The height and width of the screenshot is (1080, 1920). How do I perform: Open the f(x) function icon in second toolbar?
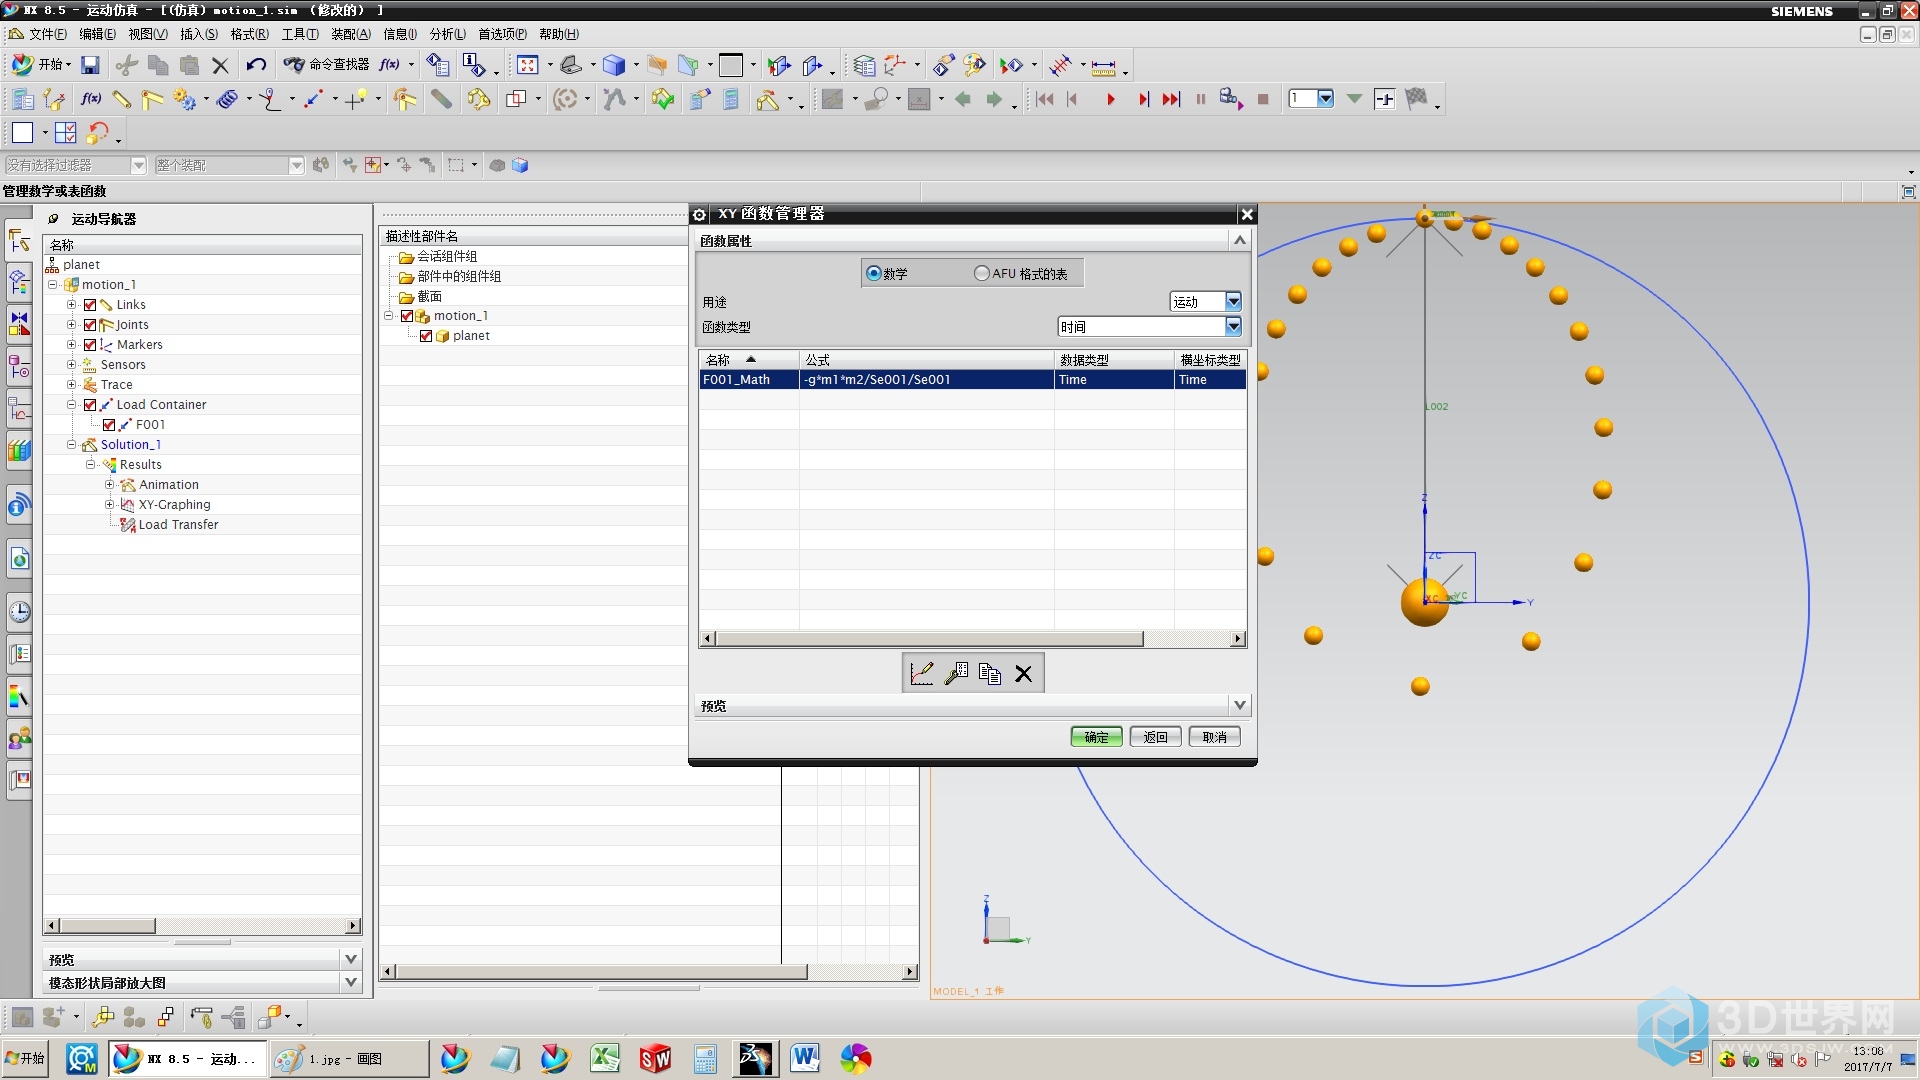91,99
